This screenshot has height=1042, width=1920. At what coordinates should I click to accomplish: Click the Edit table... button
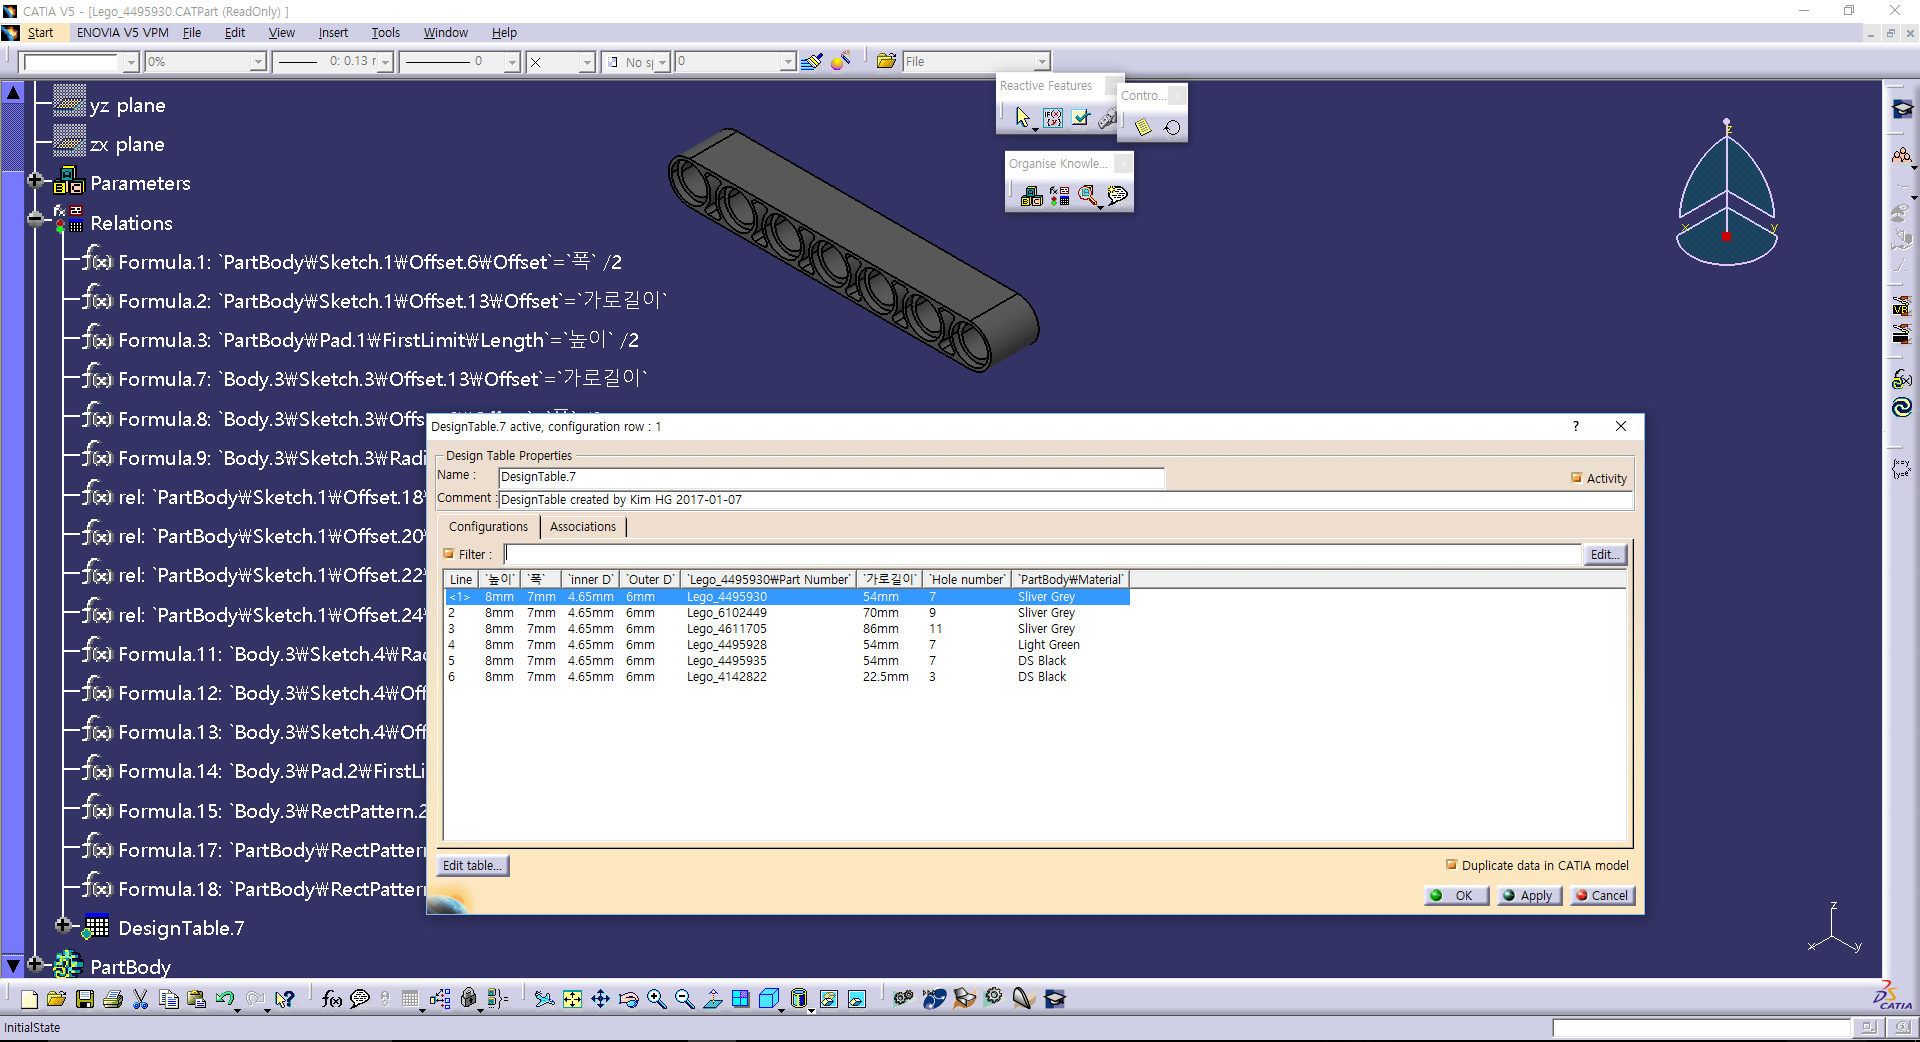pyautogui.click(x=473, y=866)
